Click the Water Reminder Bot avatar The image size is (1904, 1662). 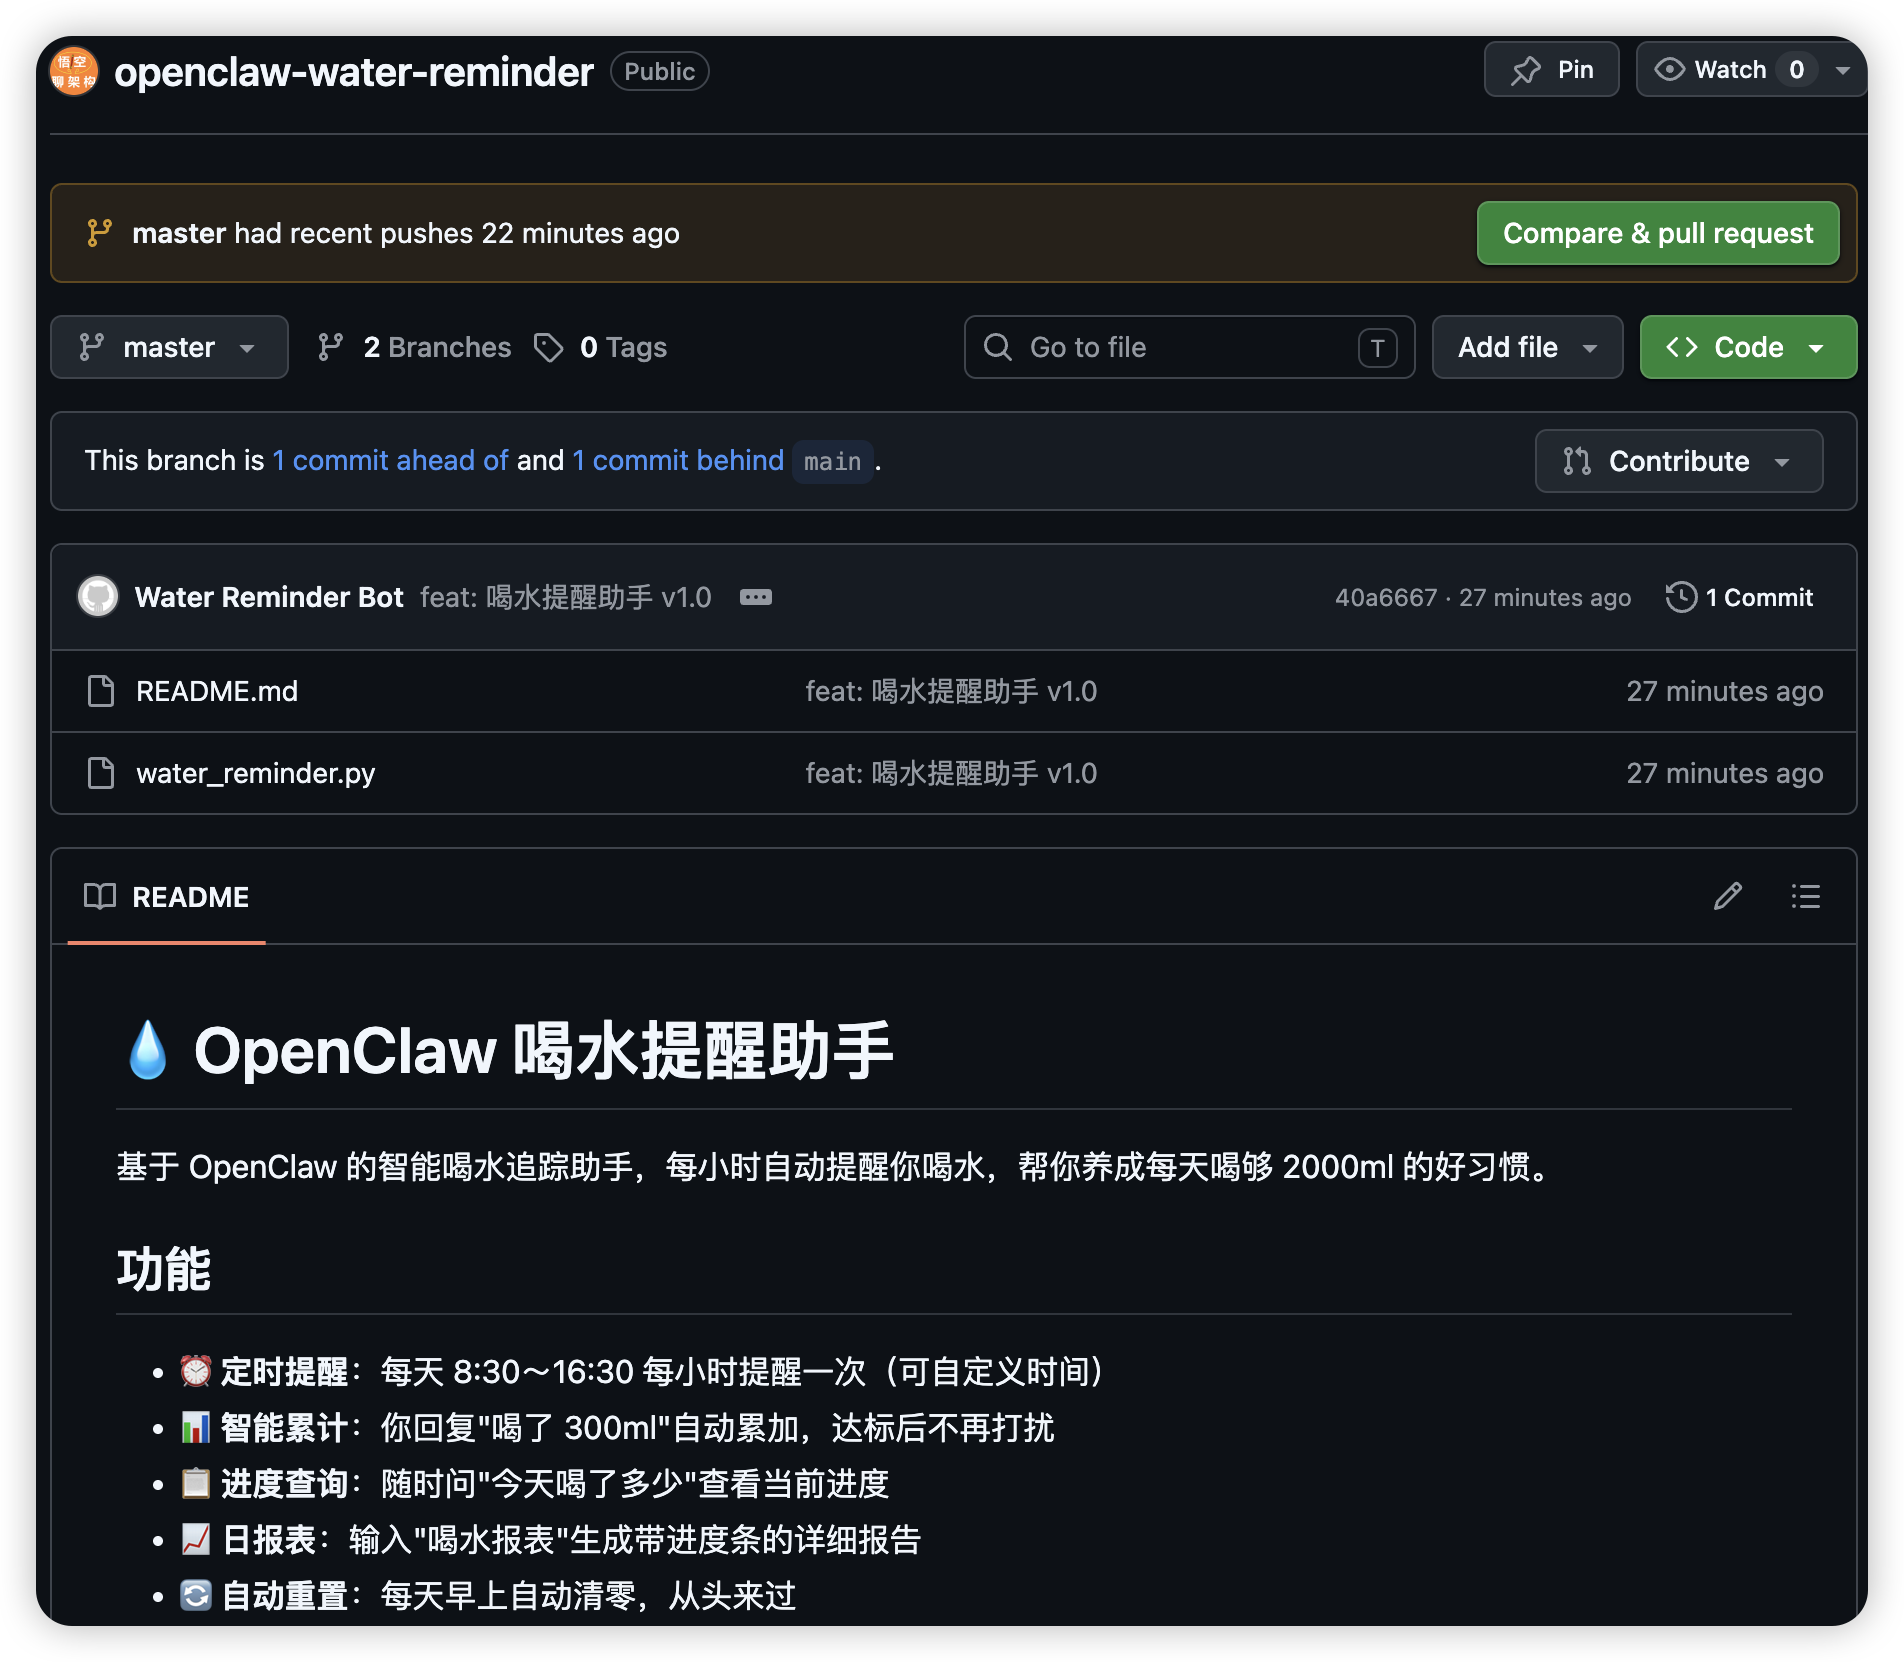click(x=98, y=597)
